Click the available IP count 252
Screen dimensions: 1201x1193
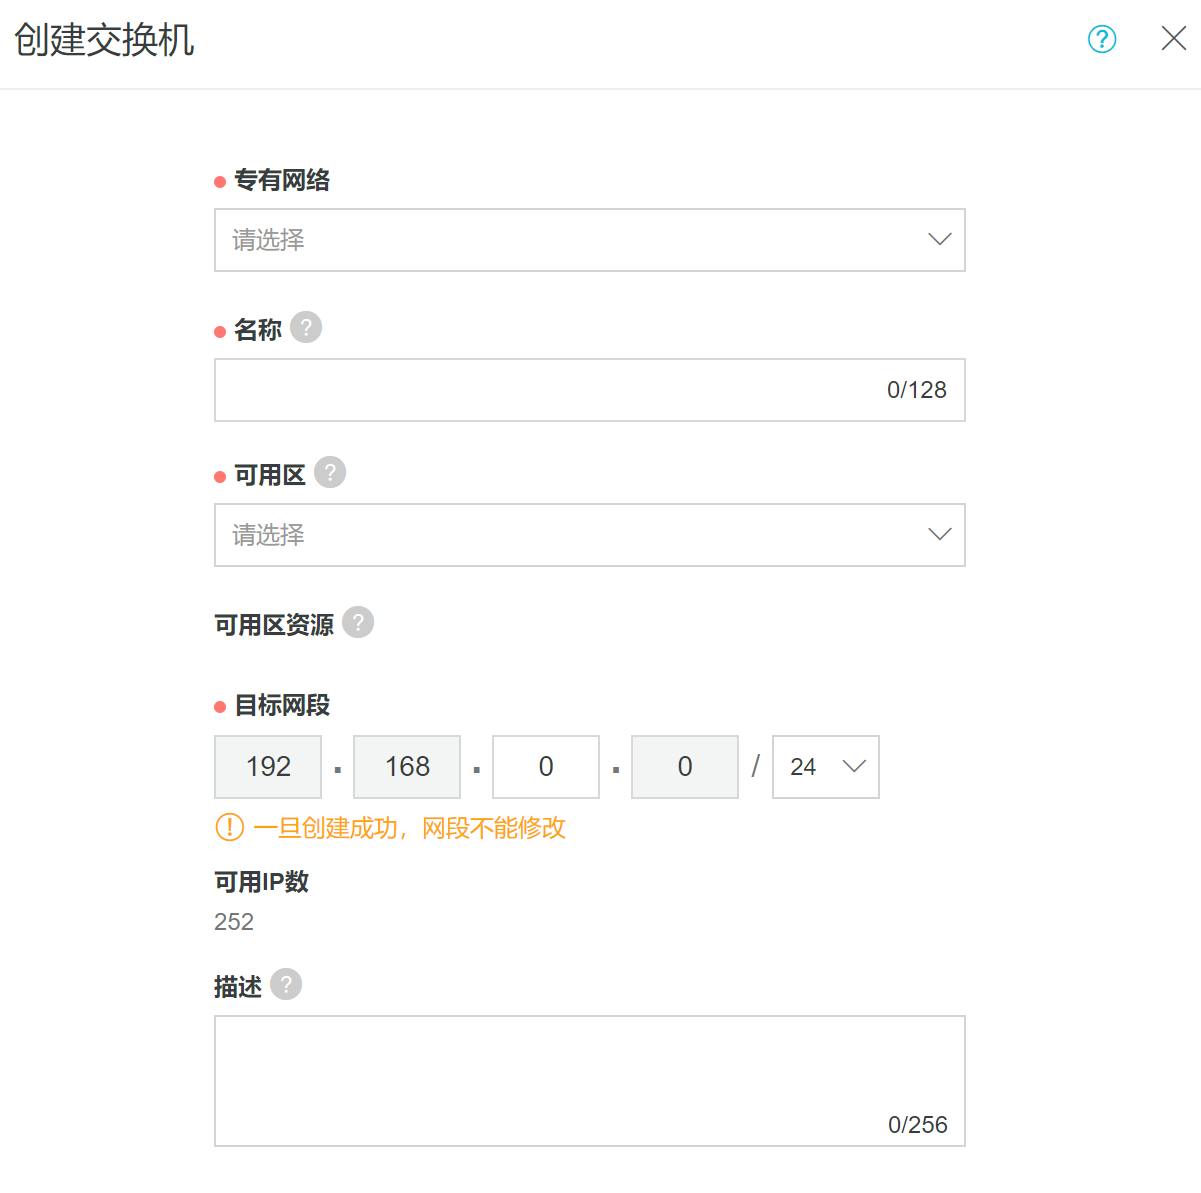coord(234,922)
